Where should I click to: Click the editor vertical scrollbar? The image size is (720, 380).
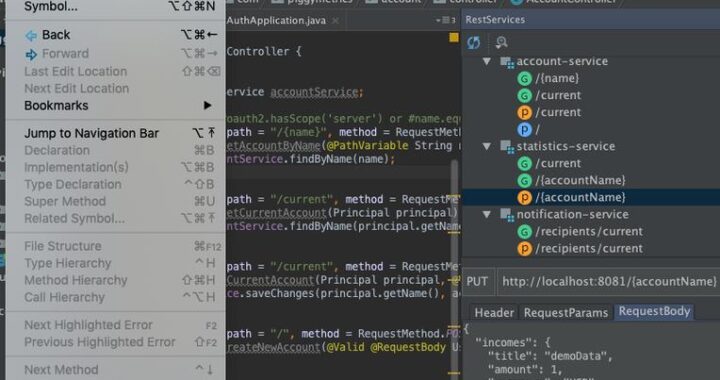pos(455,257)
